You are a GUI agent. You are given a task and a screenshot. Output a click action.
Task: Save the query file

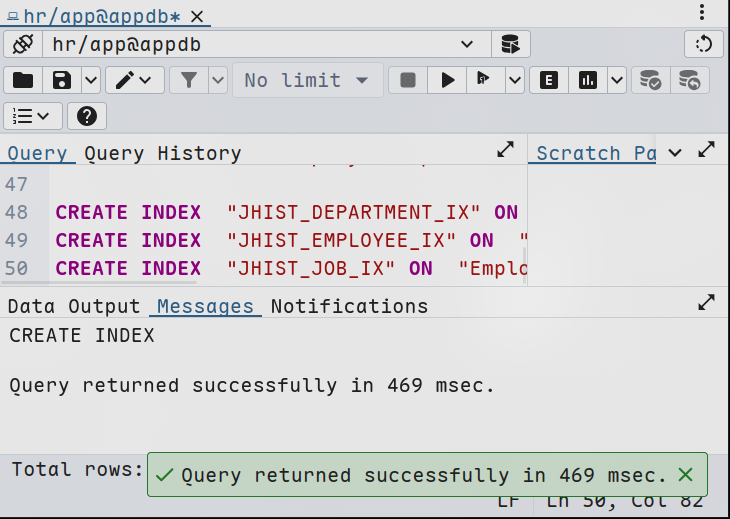[x=62, y=80]
